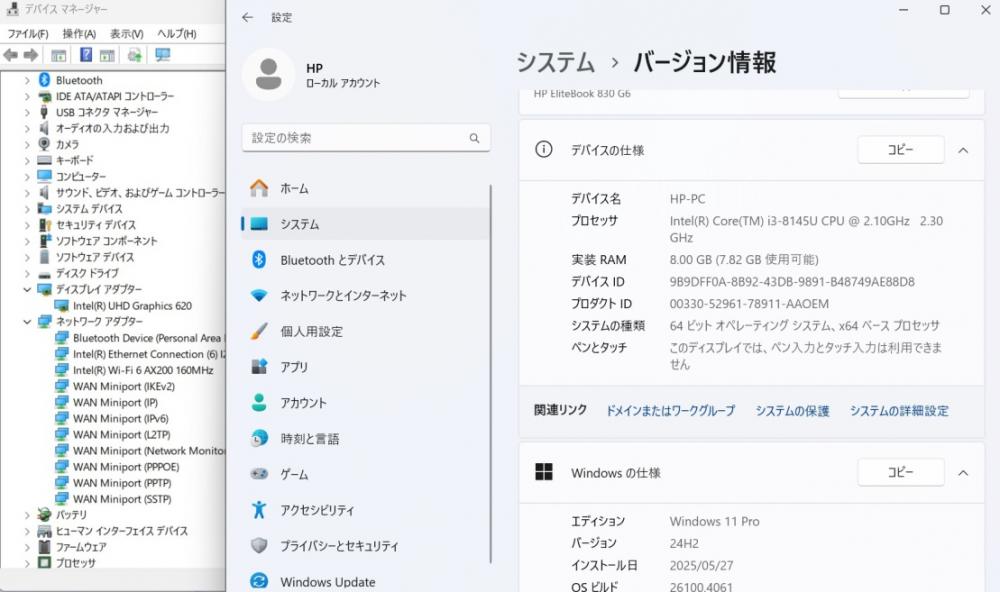This screenshot has width=1000, height=592.
Task: Select Intel(R) UHD Graphics 620 device
Action: pos(132,306)
